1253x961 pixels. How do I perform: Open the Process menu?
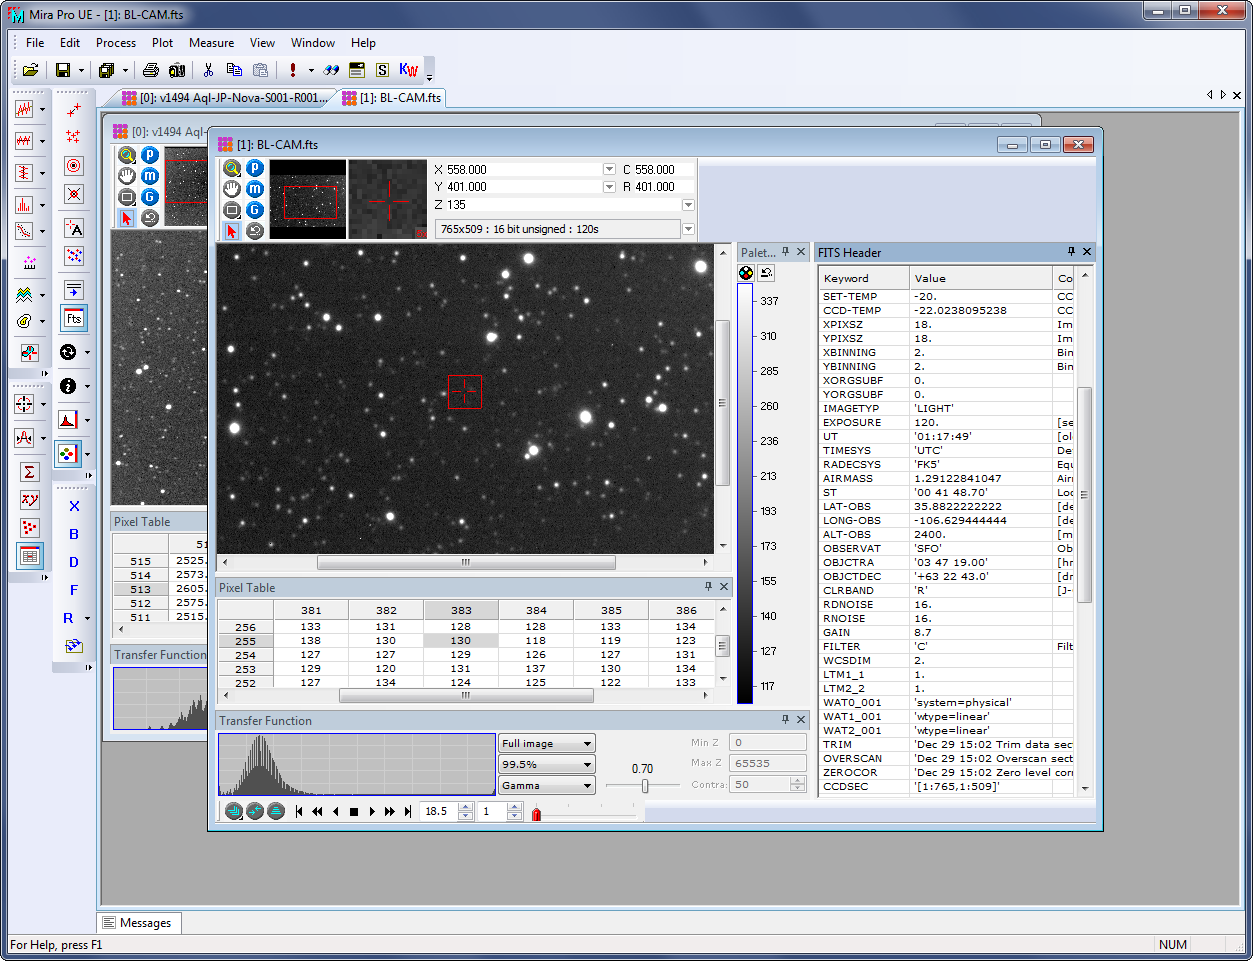coord(116,43)
